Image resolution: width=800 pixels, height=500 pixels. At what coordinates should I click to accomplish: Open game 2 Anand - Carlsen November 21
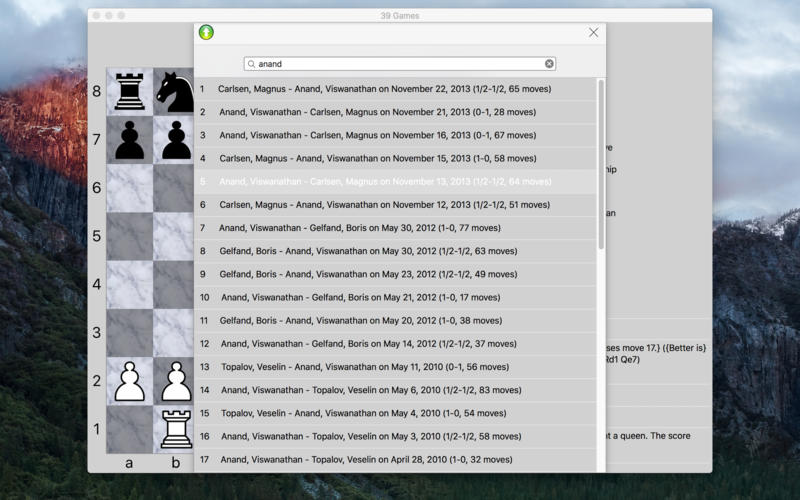395,112
